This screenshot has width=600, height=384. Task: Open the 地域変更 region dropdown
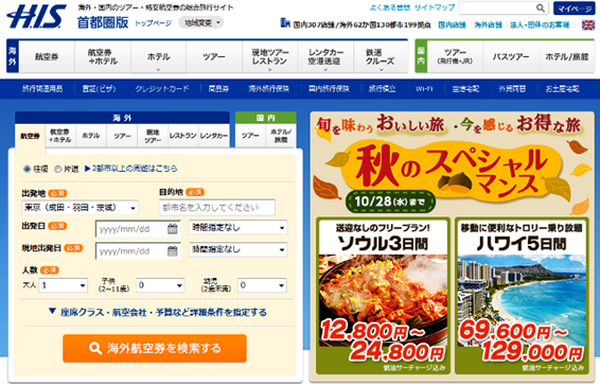point(201,23)
